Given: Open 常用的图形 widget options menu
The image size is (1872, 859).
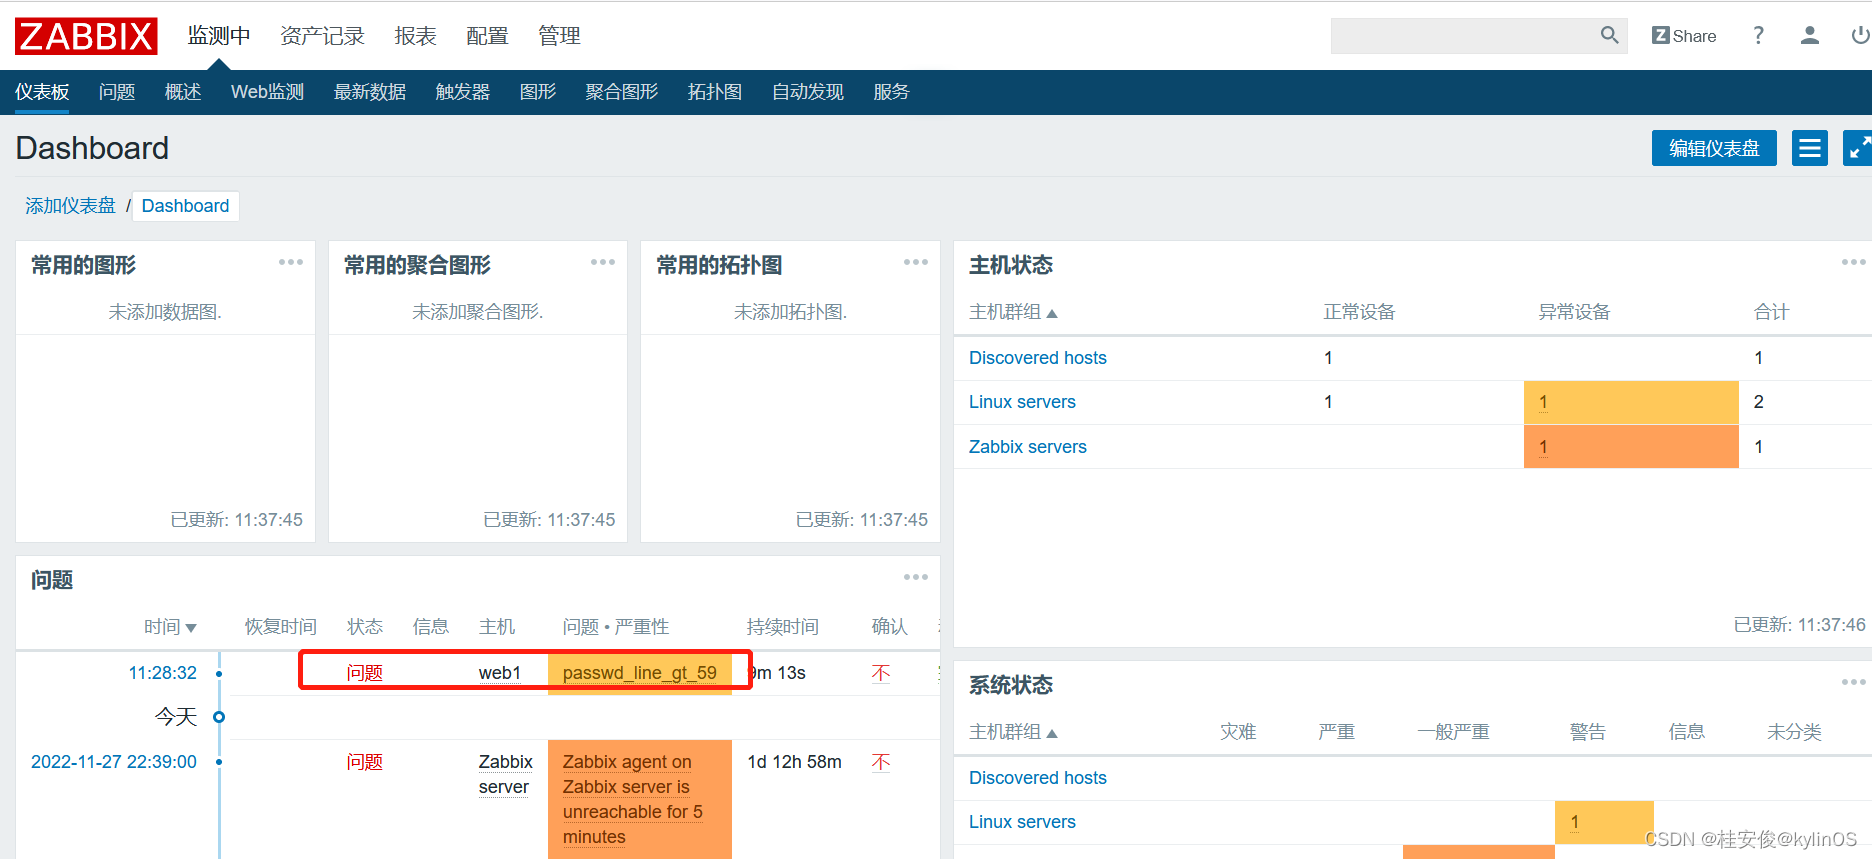Looking at the screenshot, I should [291, 262].
